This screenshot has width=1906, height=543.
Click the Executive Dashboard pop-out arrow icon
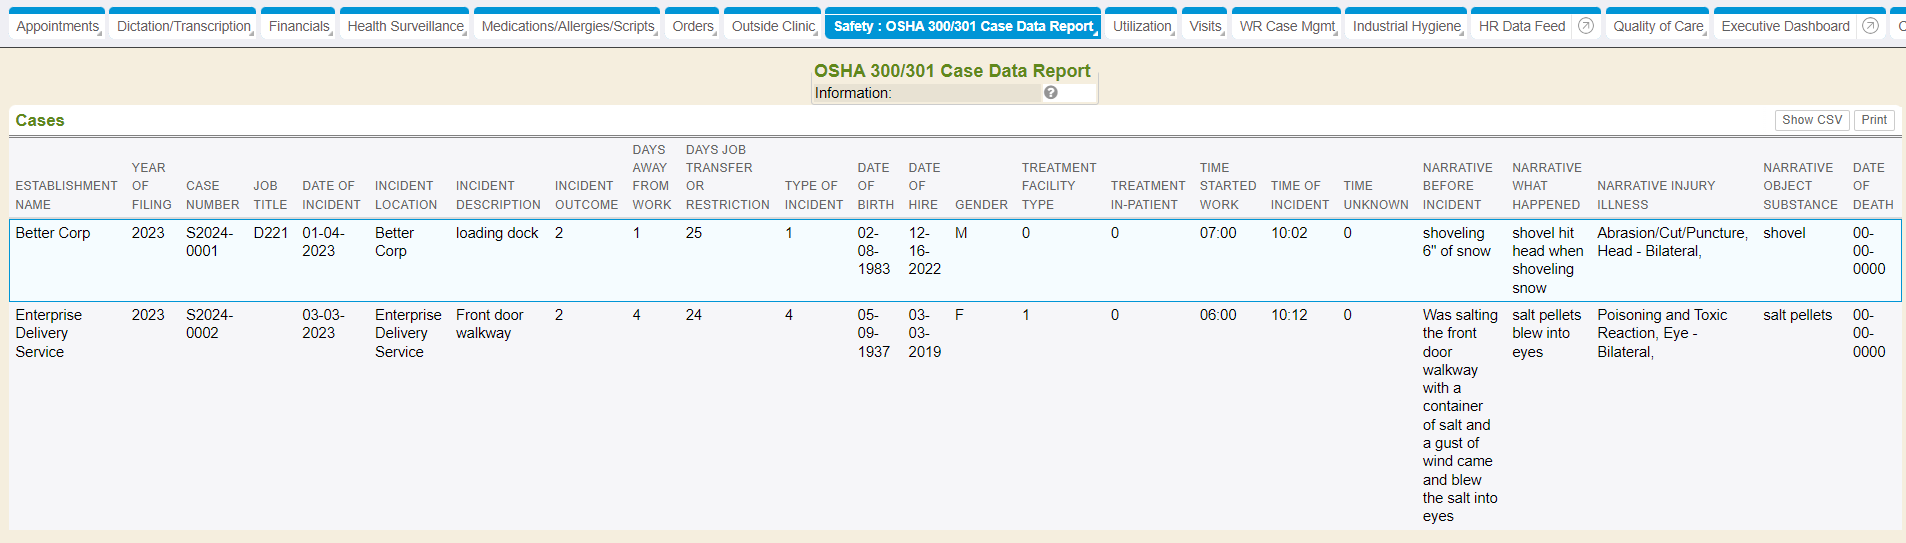point(1870,26)
